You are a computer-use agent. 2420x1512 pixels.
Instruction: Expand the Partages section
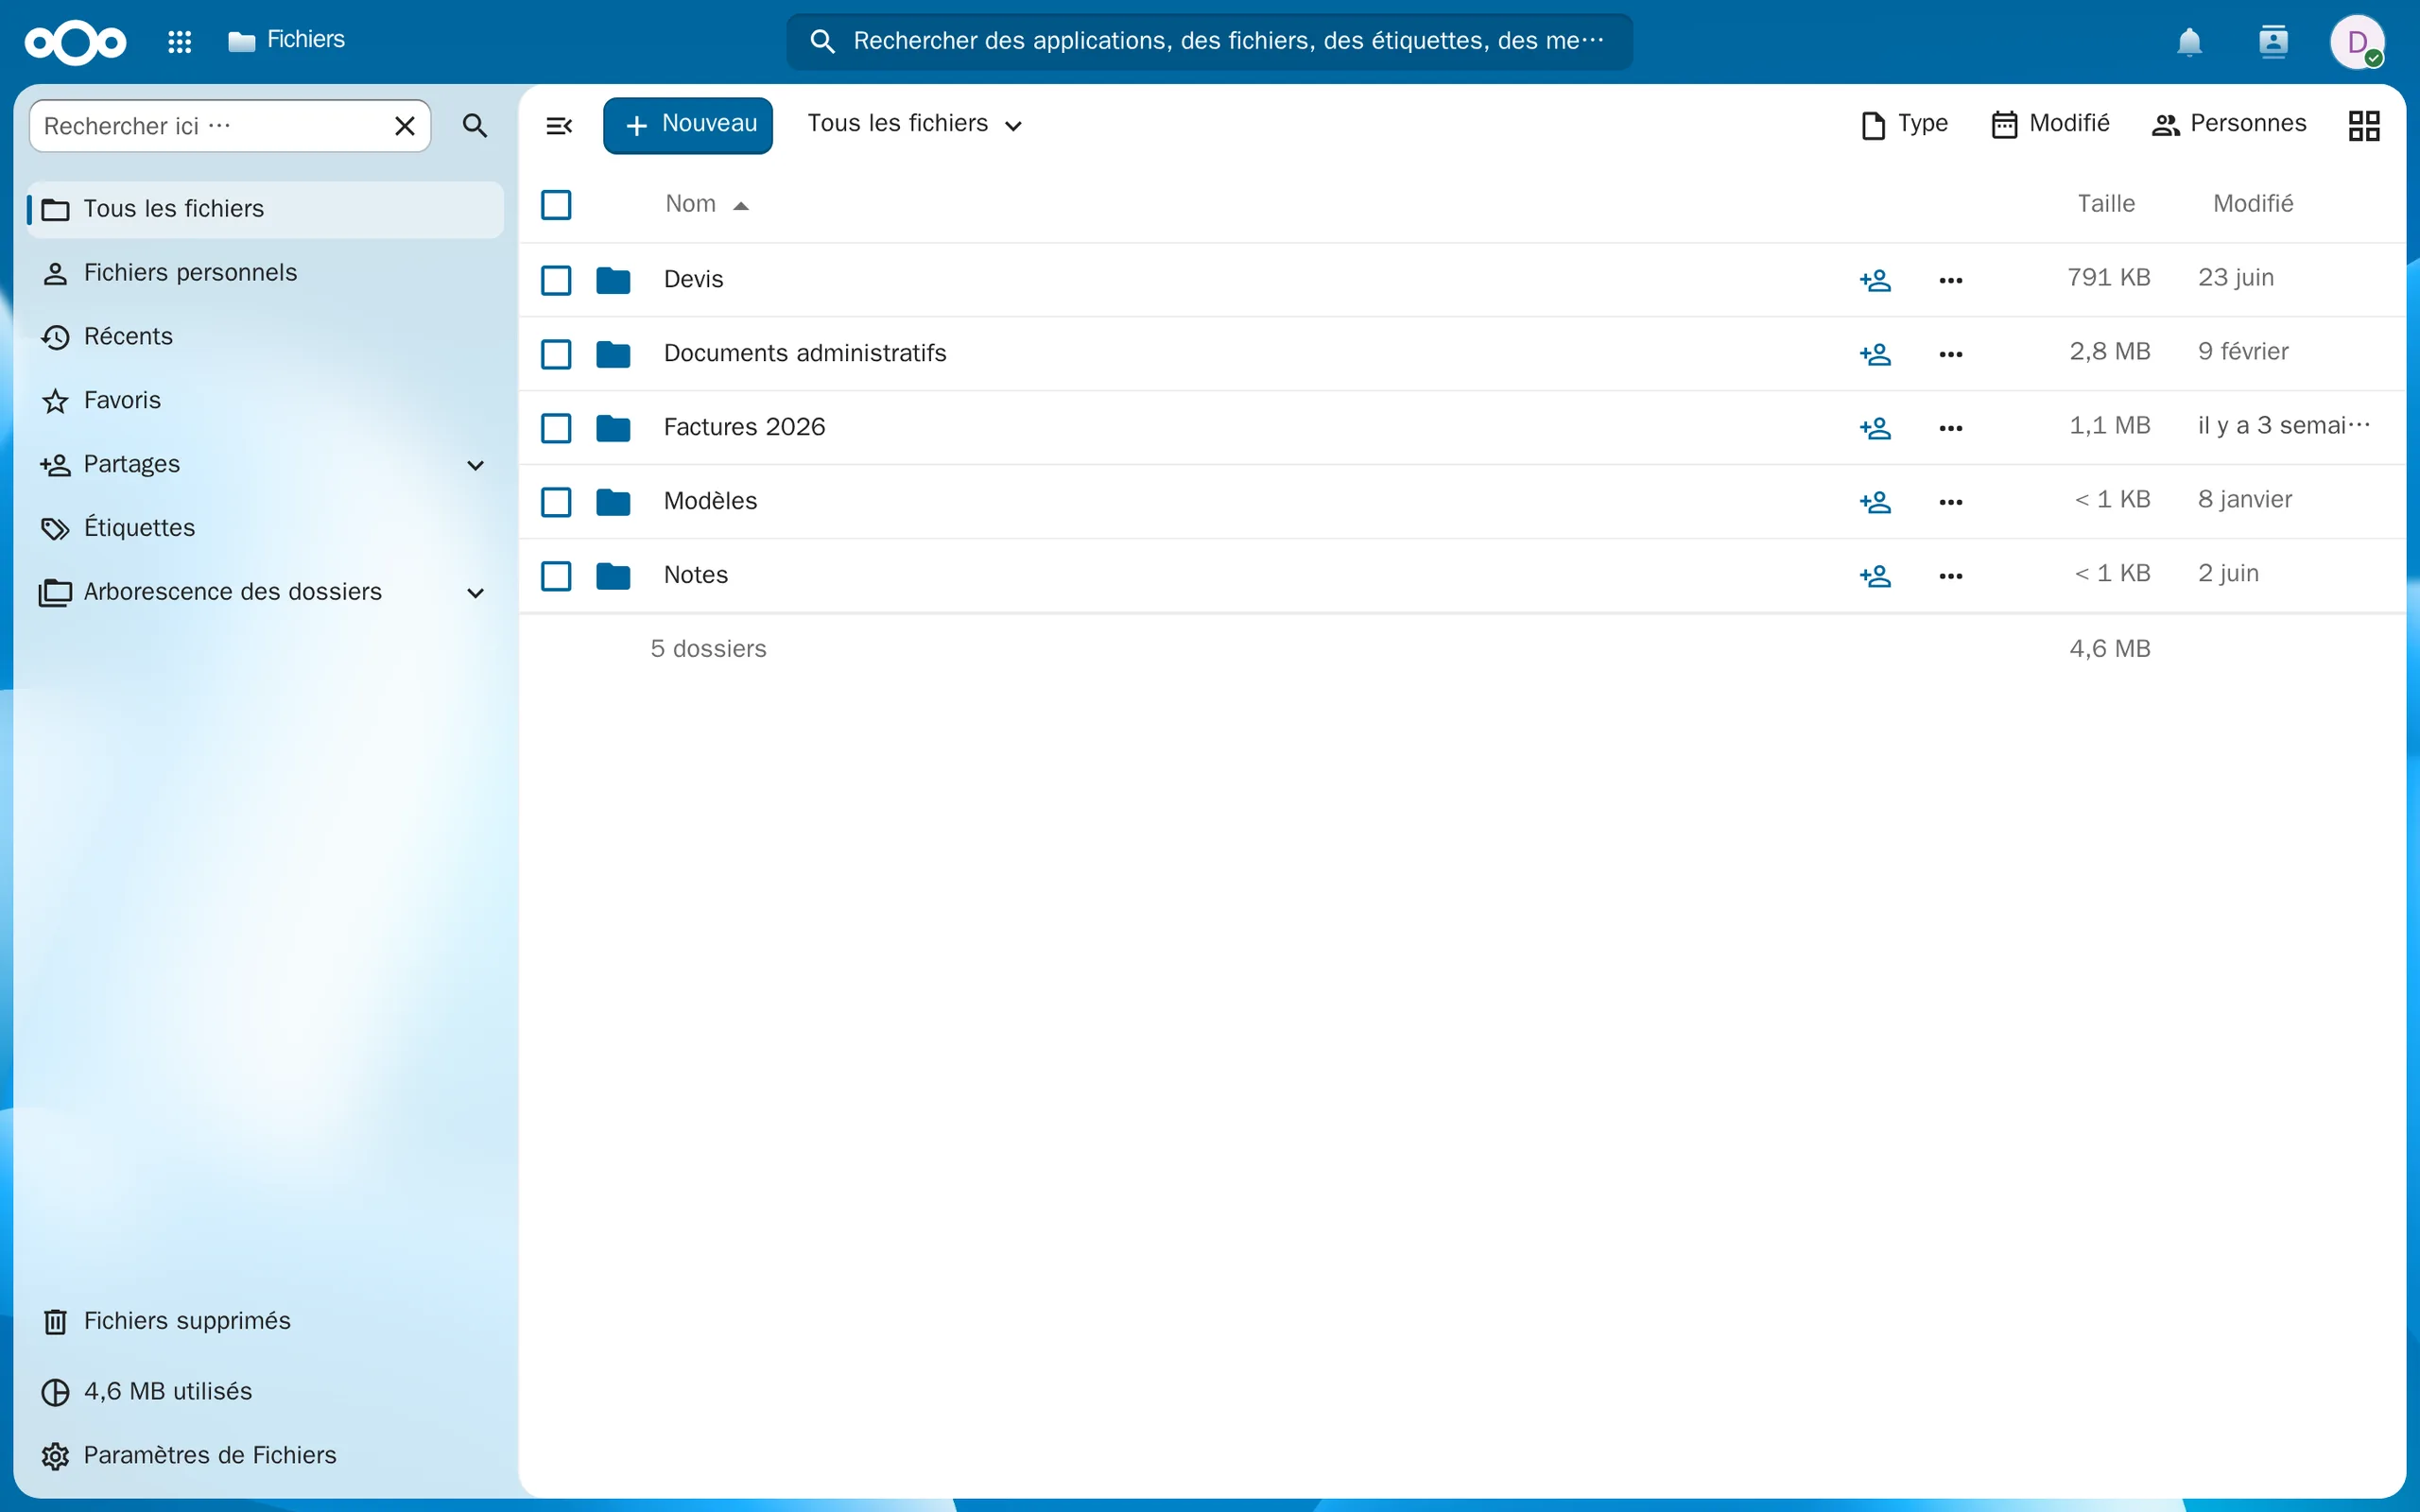click(476, 465)
